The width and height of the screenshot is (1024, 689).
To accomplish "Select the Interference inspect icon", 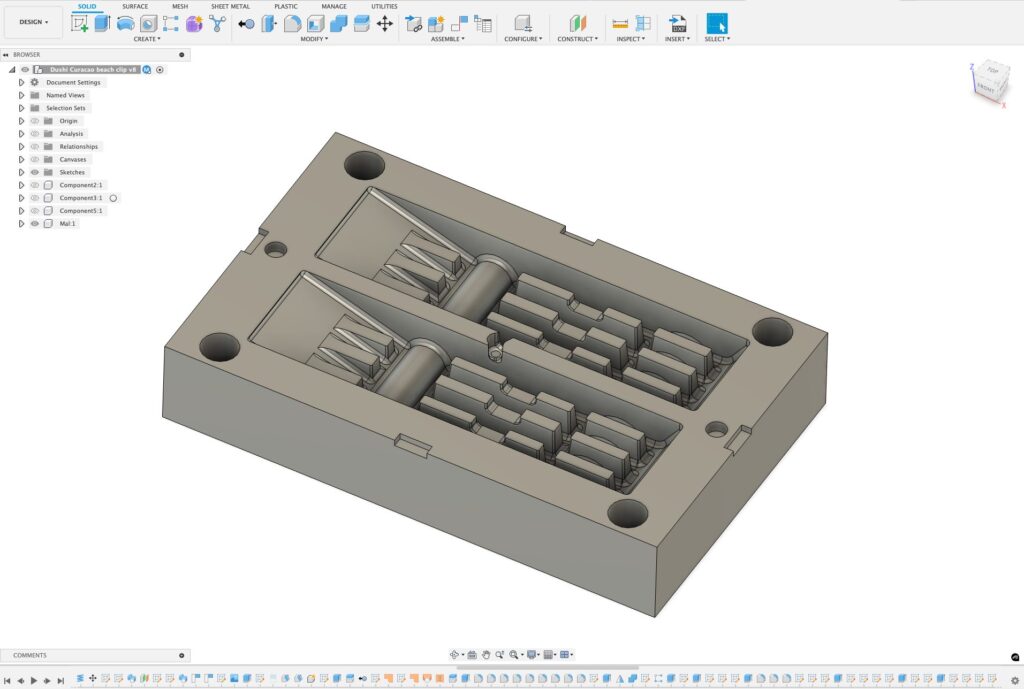I will coord(643,24).
